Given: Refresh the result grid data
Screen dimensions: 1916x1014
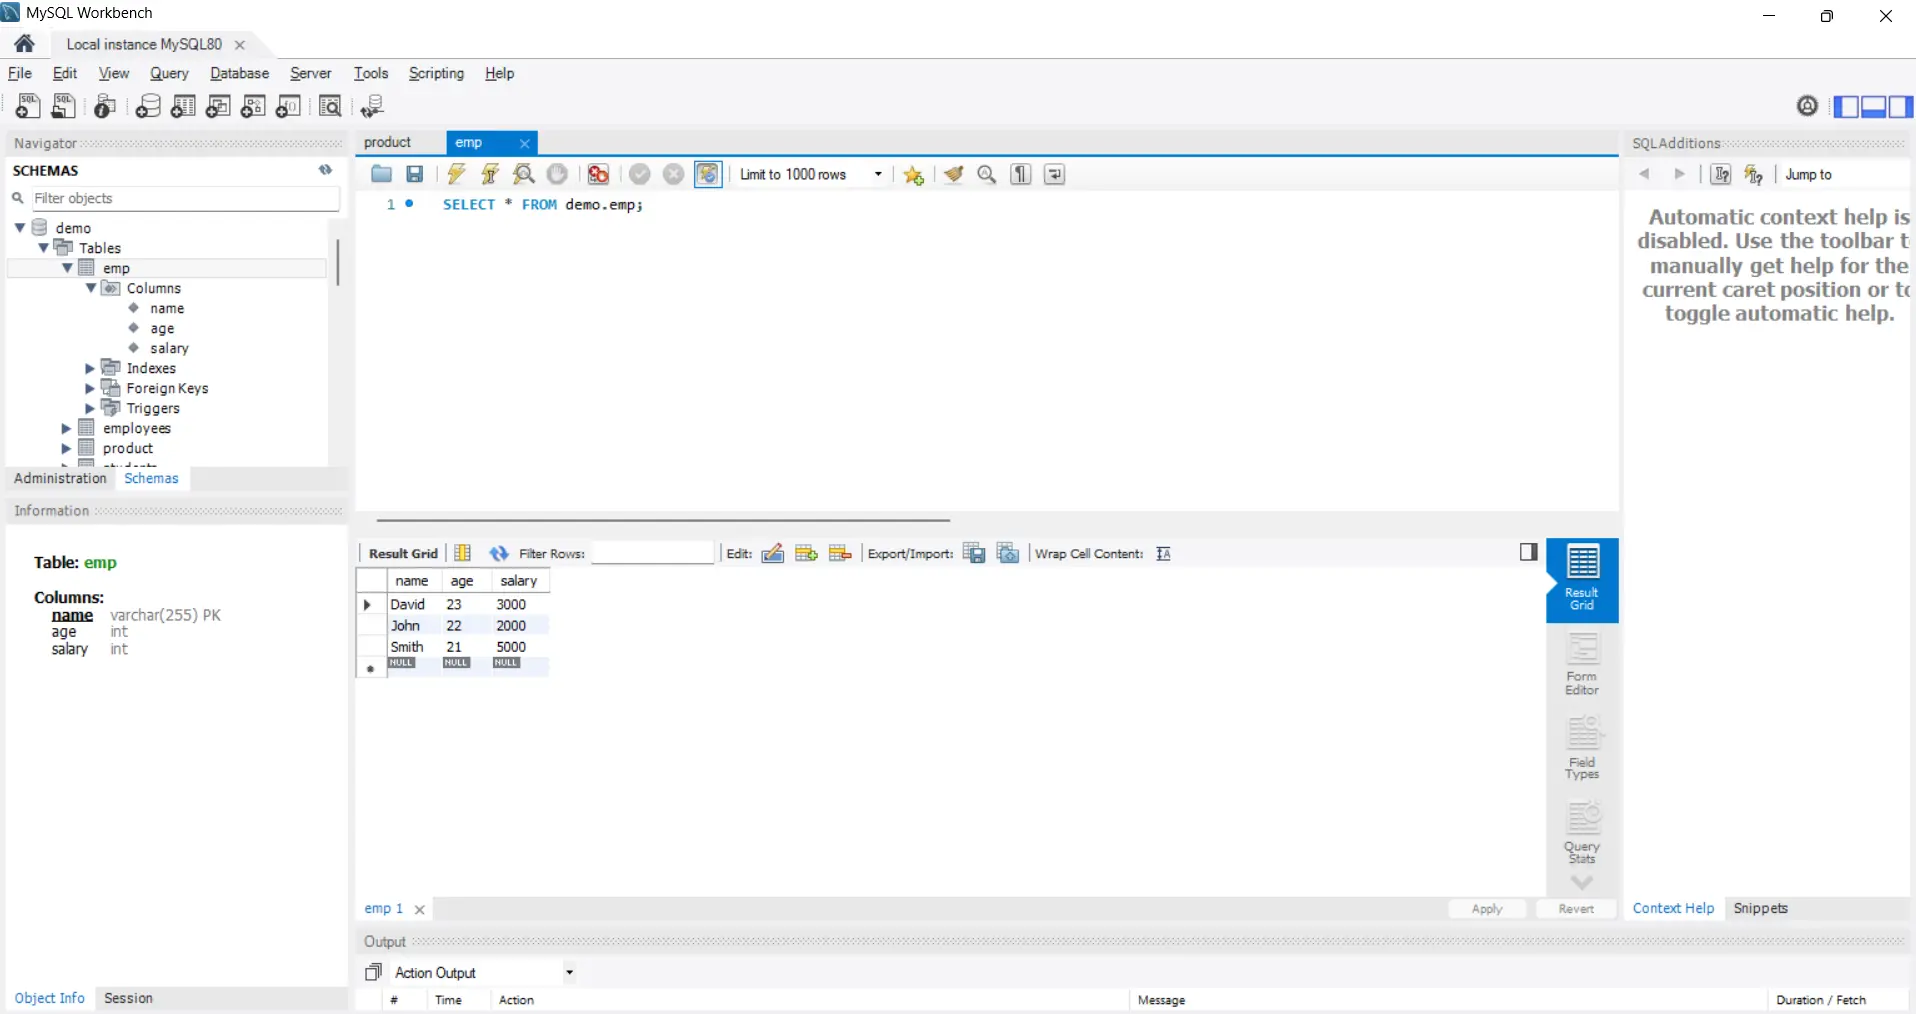Looking at the screenshot, I should click(499, 553).
